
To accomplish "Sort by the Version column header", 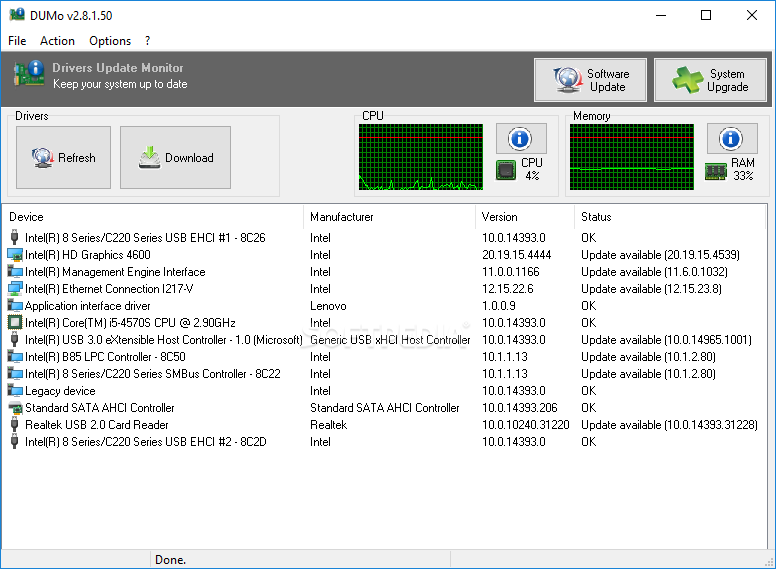I will [525, 217].
